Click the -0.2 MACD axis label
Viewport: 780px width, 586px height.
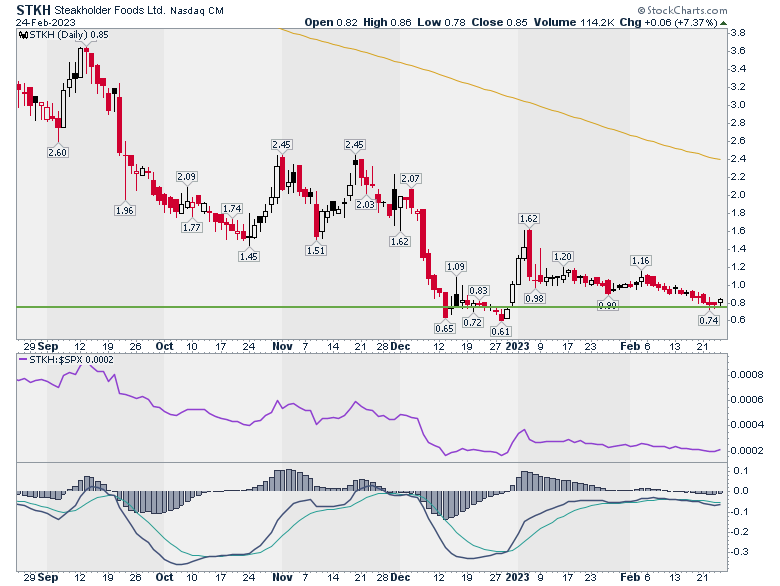click(741, 532)
